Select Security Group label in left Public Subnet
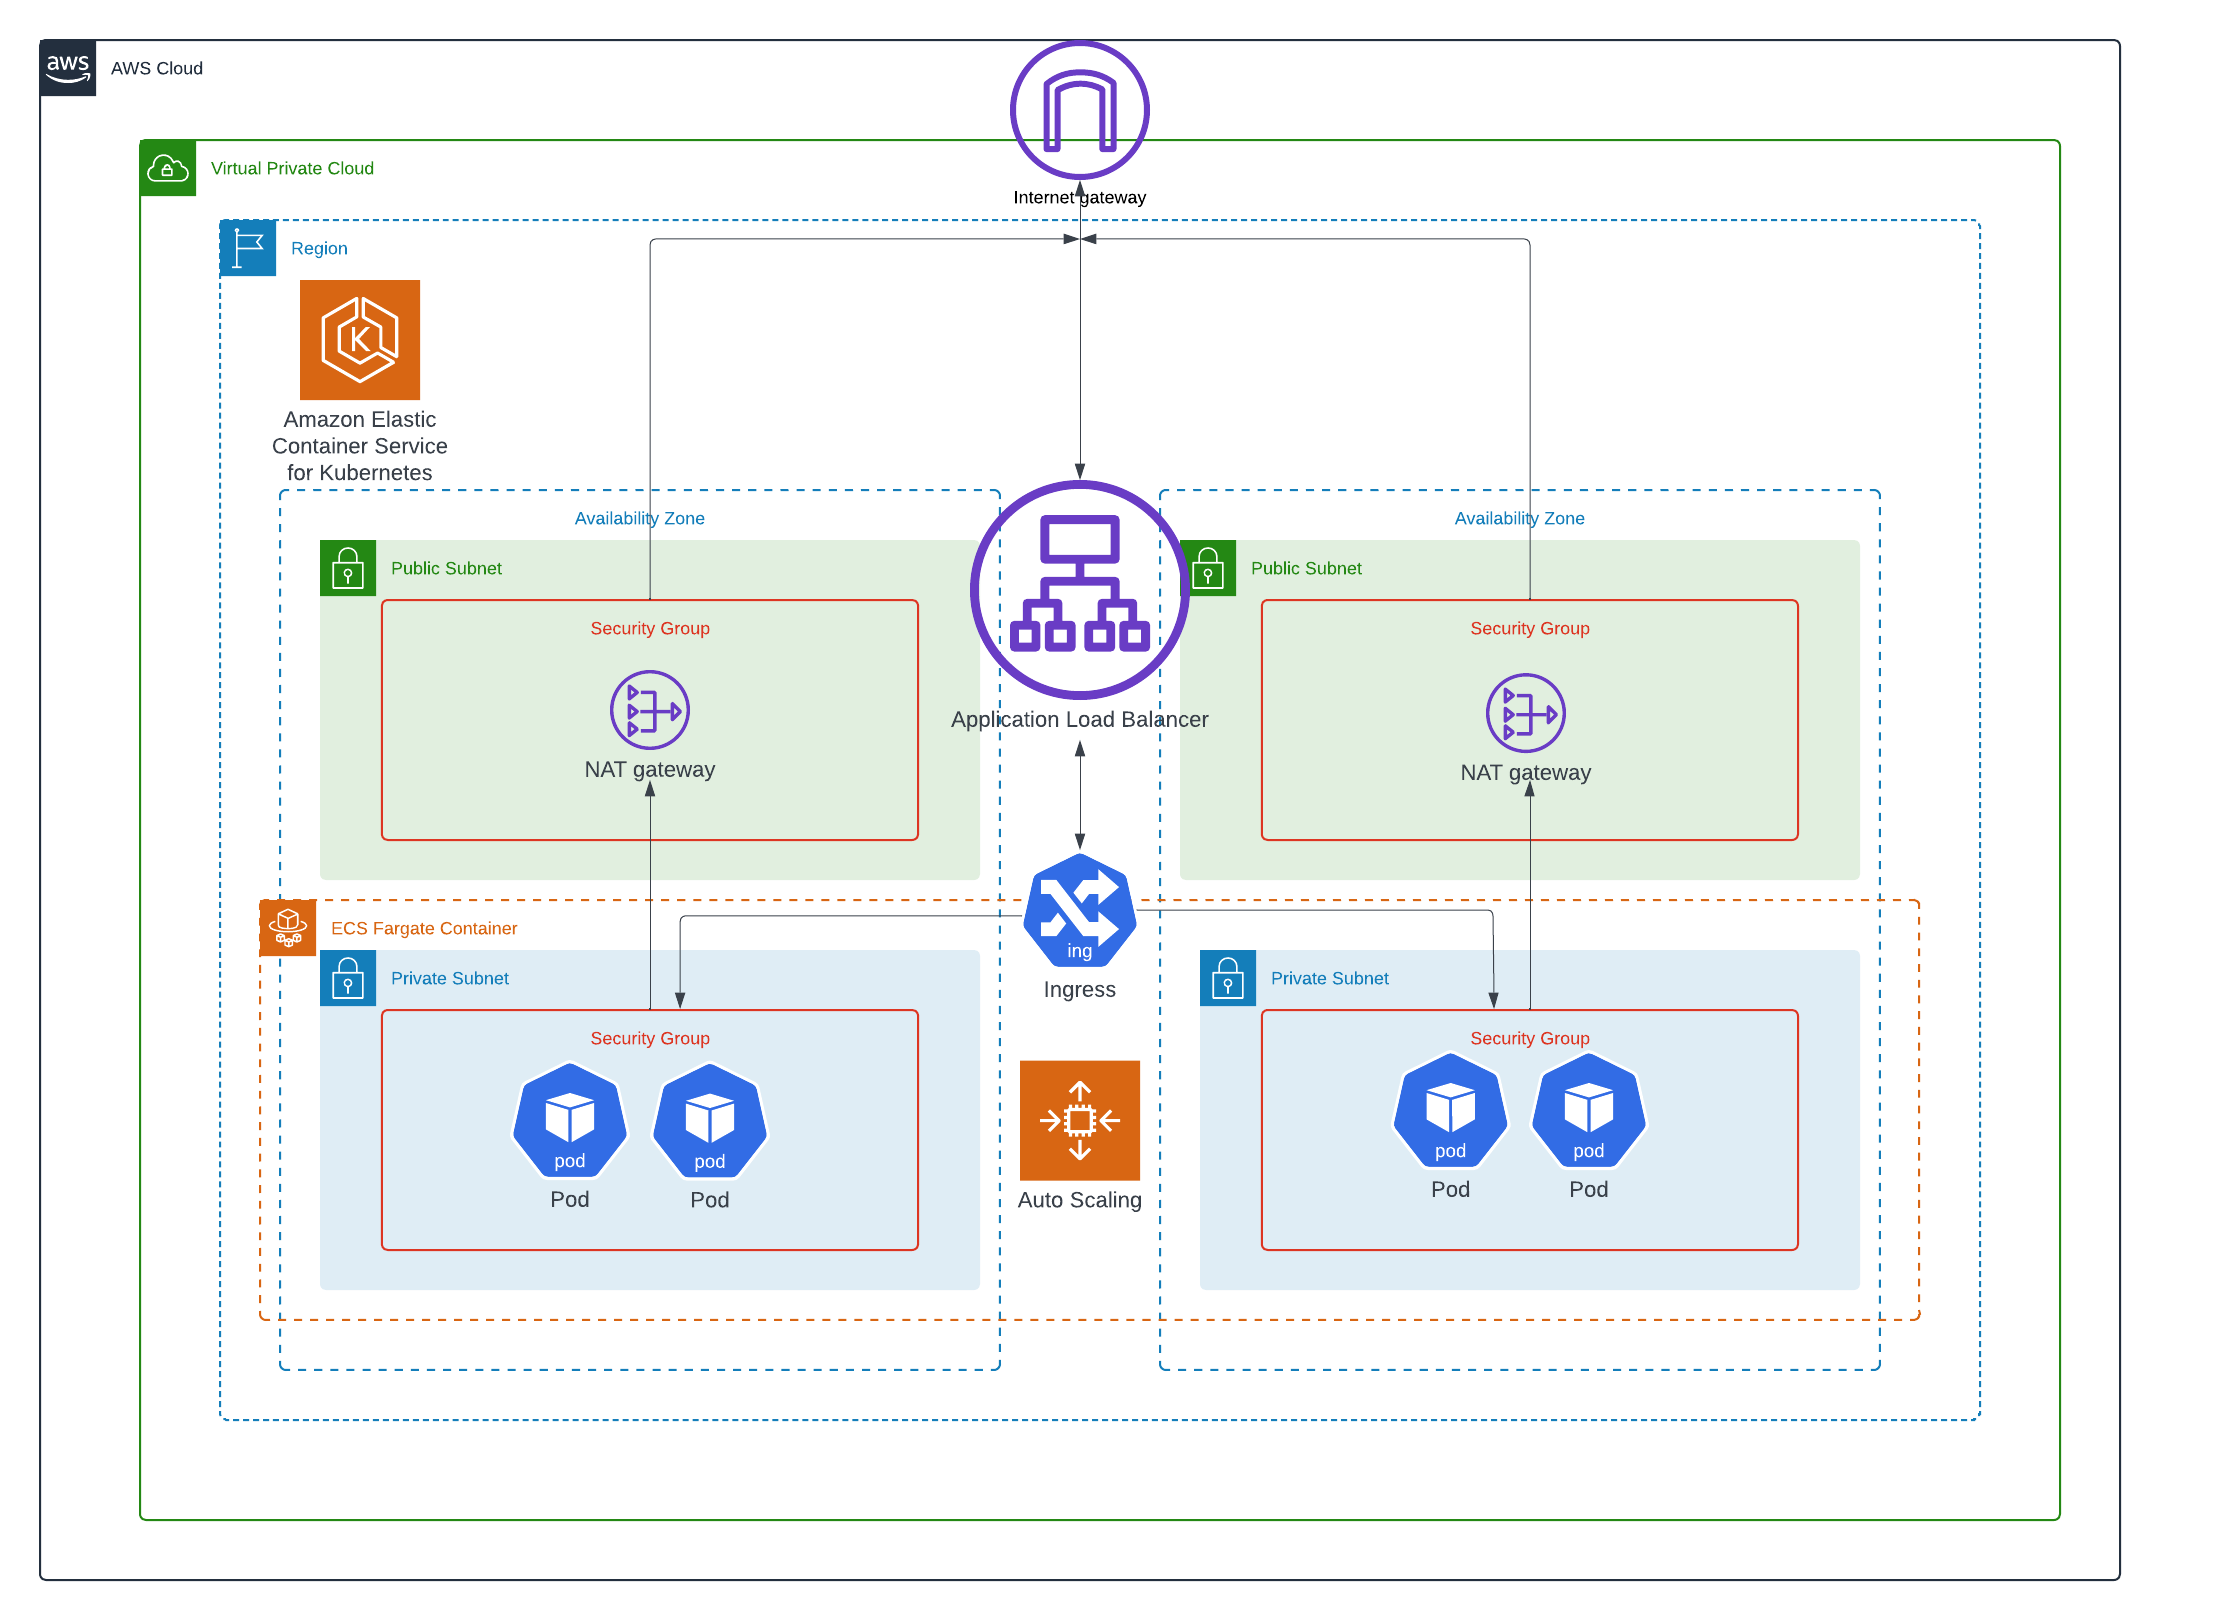Image resolution: width=2231 pixels, height=1620 pixels. (x=650, y=628)
